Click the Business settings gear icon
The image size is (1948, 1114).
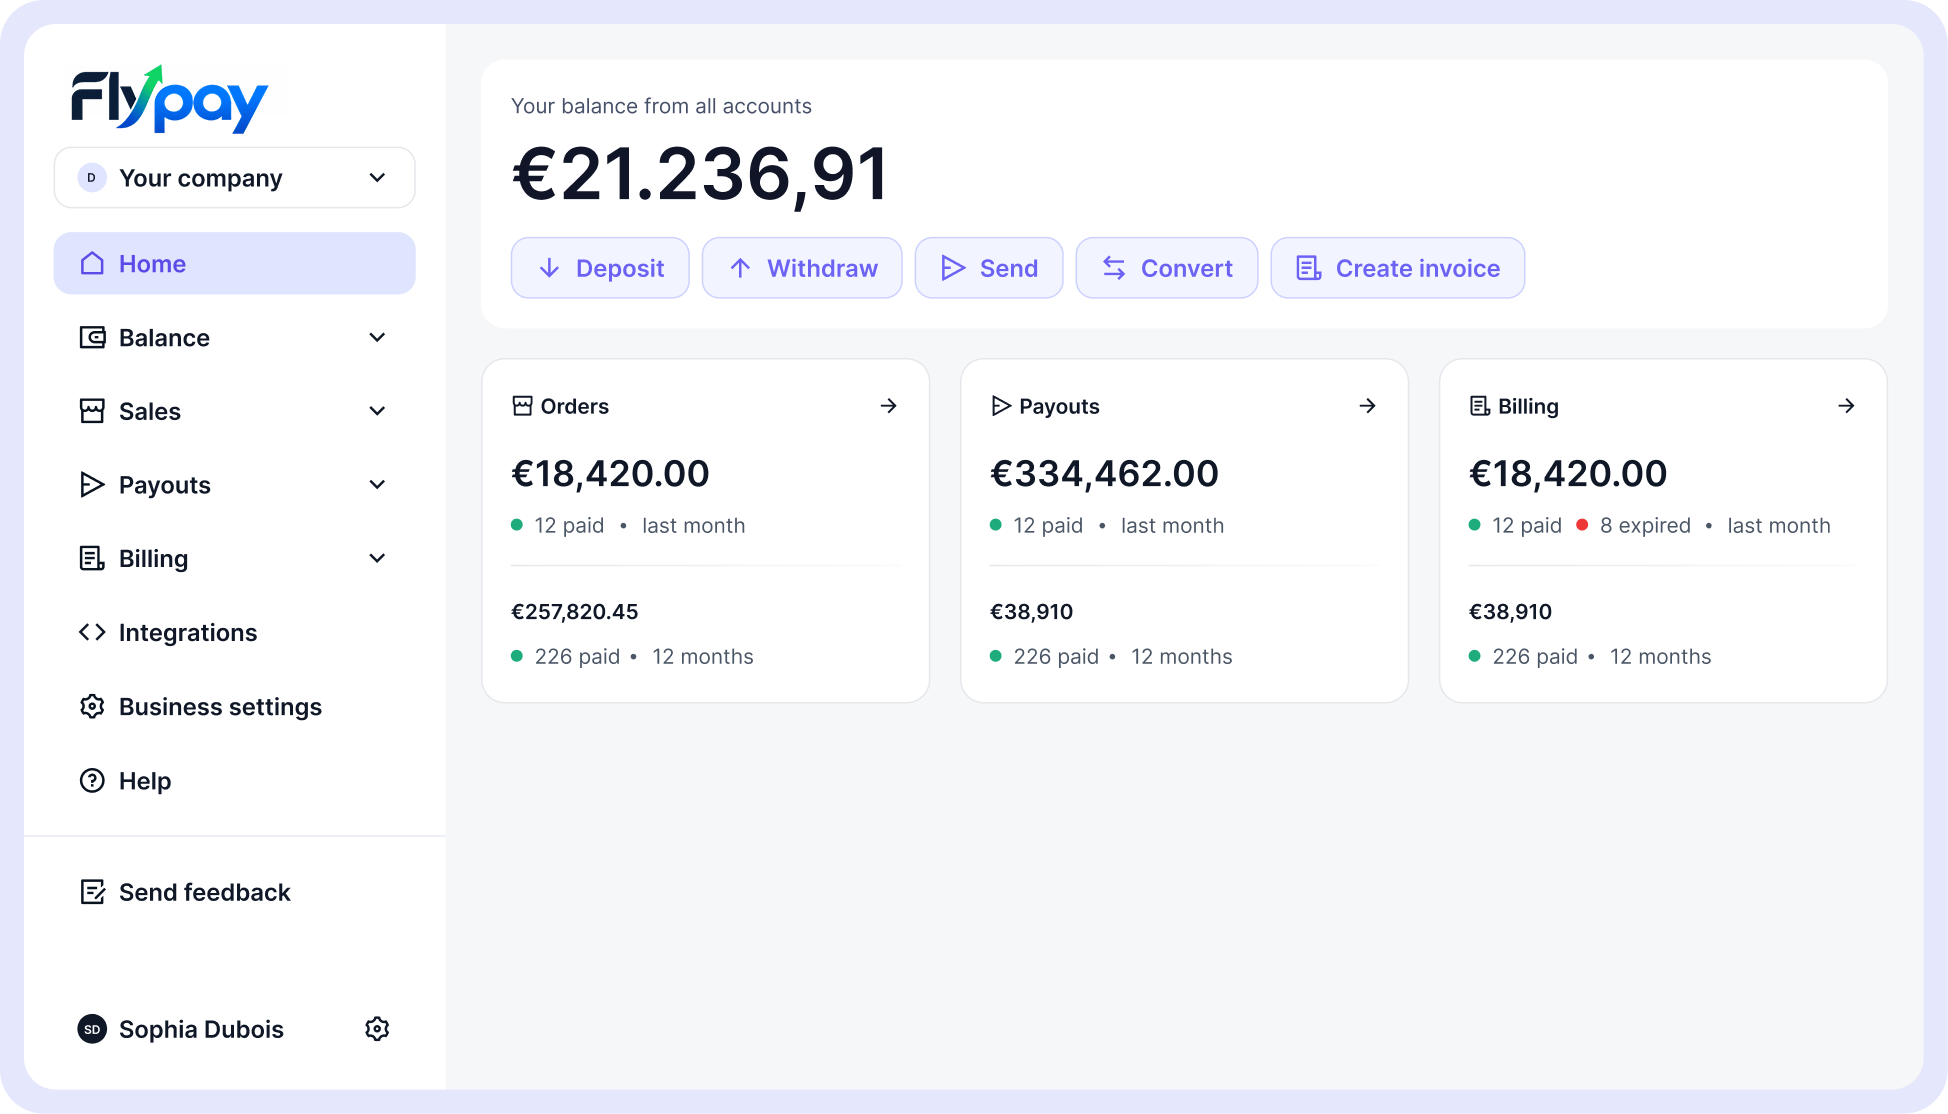(92, 706)
